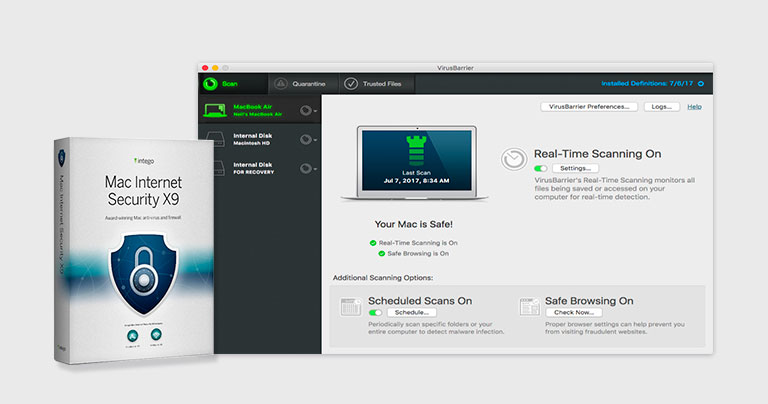The height and width of the screenshot is (404, 768).
Task: Click the Installed Definitions update arrow icon
Action: point(701,84)
